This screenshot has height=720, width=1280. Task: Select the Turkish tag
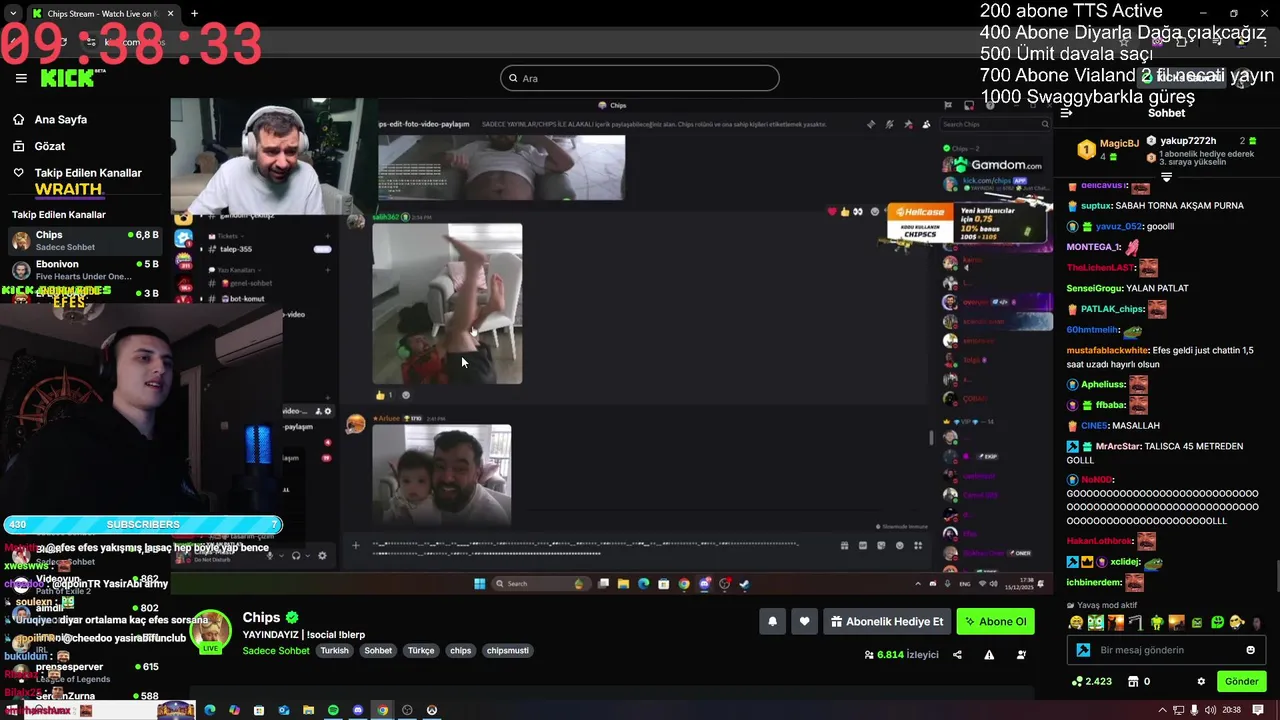[x=334, y=651]
